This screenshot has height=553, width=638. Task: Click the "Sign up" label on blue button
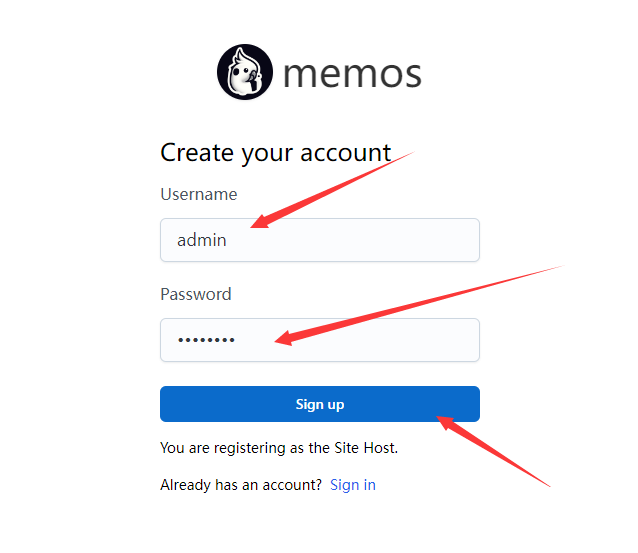[320, 404]
